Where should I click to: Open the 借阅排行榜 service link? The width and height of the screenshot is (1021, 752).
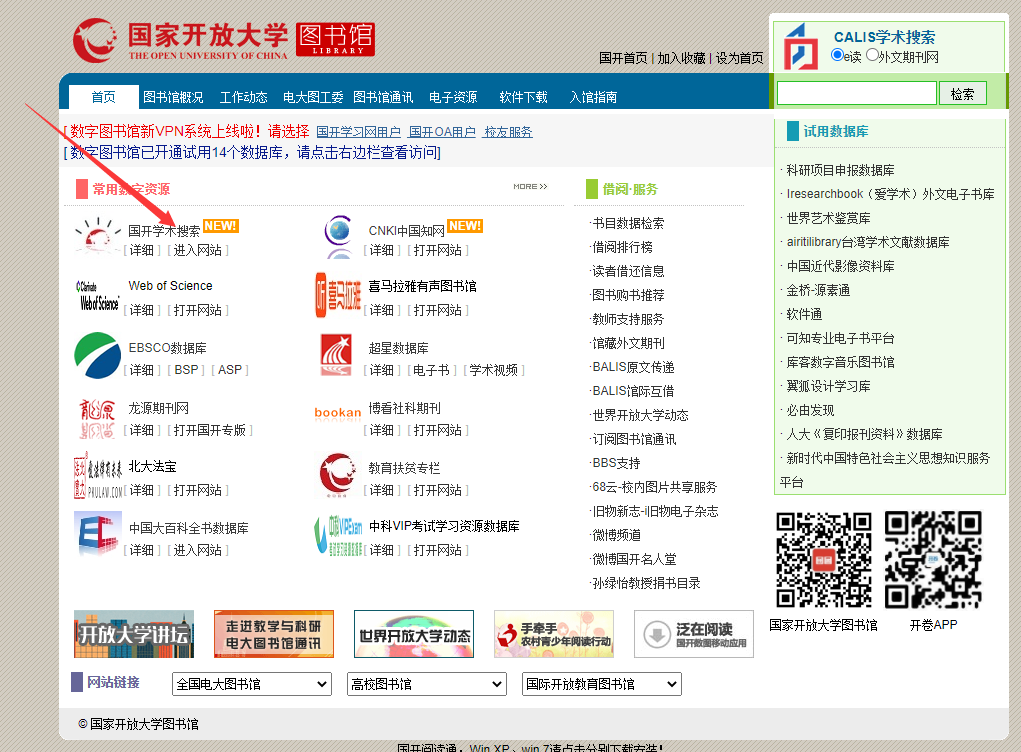click(x=622, y=247)
